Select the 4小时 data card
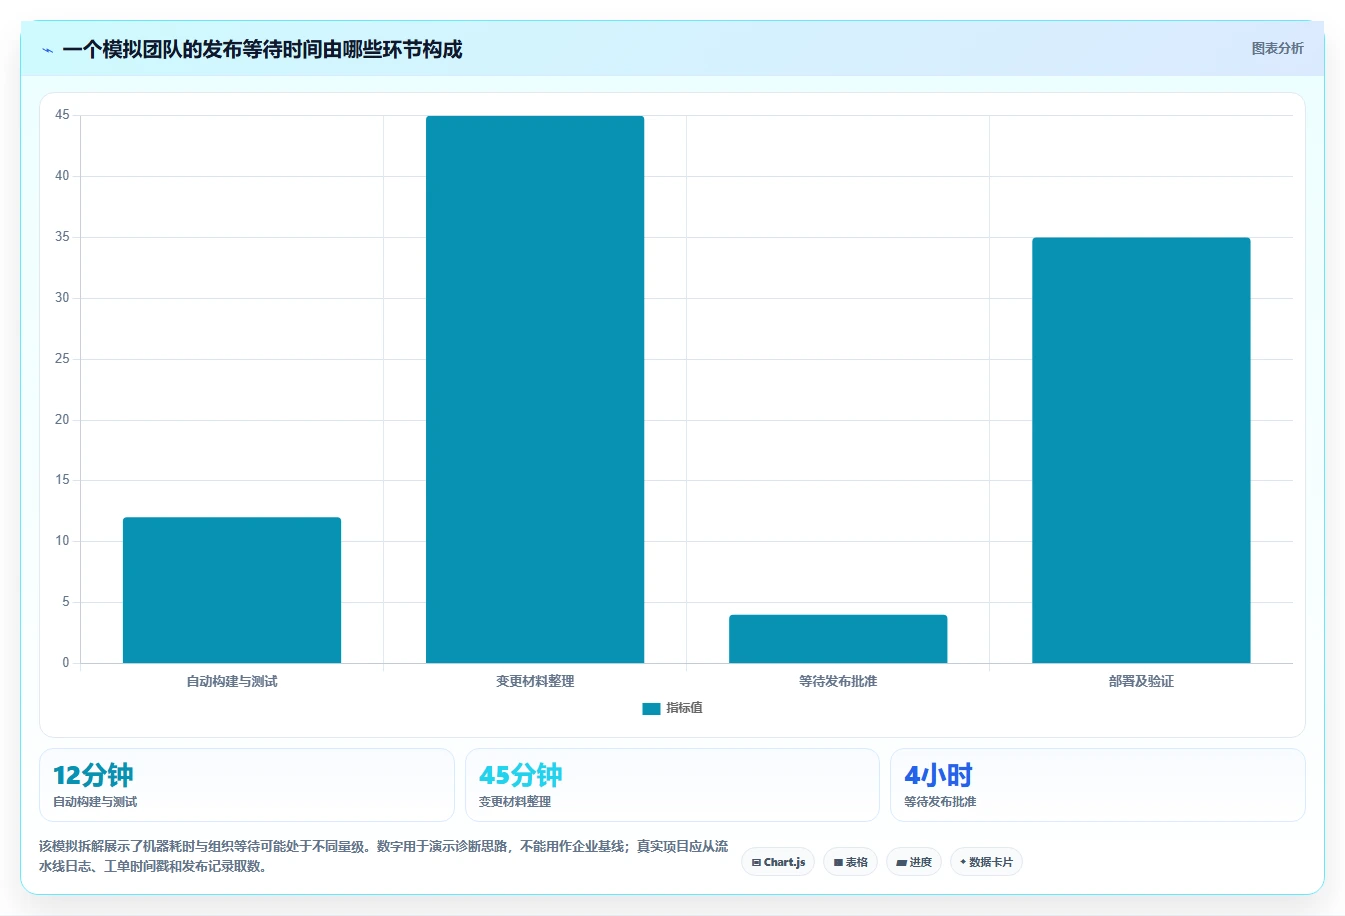Screen dimensions: 1345x916 (1098, 785)
